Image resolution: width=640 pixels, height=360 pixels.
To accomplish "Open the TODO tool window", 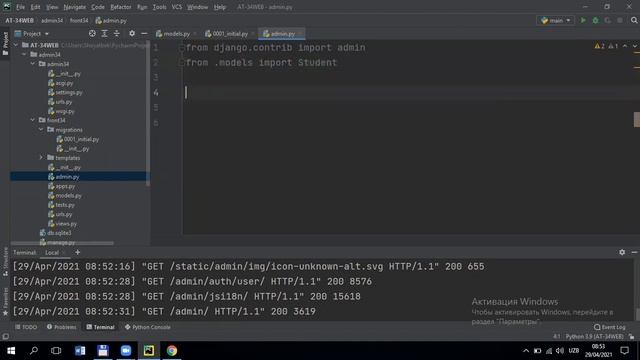I will 26,327.
